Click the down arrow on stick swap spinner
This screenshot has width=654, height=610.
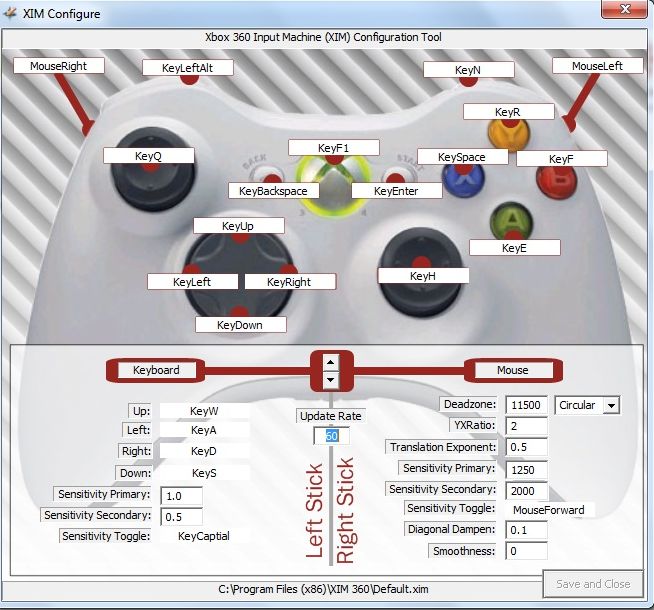(331, 380)
